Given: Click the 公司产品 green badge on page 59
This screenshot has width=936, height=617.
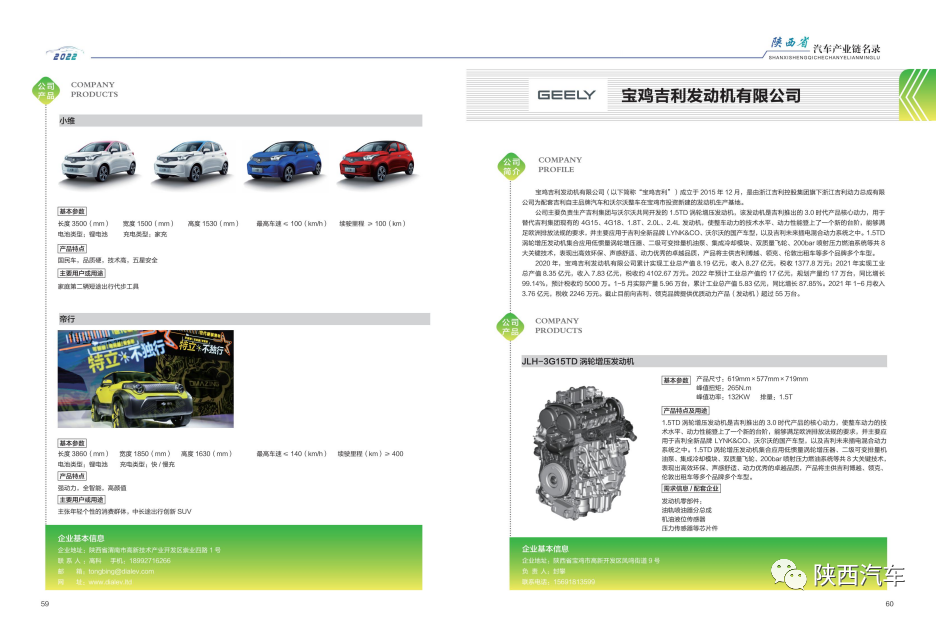Looking at the screenshot, I should [x=46, y=90].
